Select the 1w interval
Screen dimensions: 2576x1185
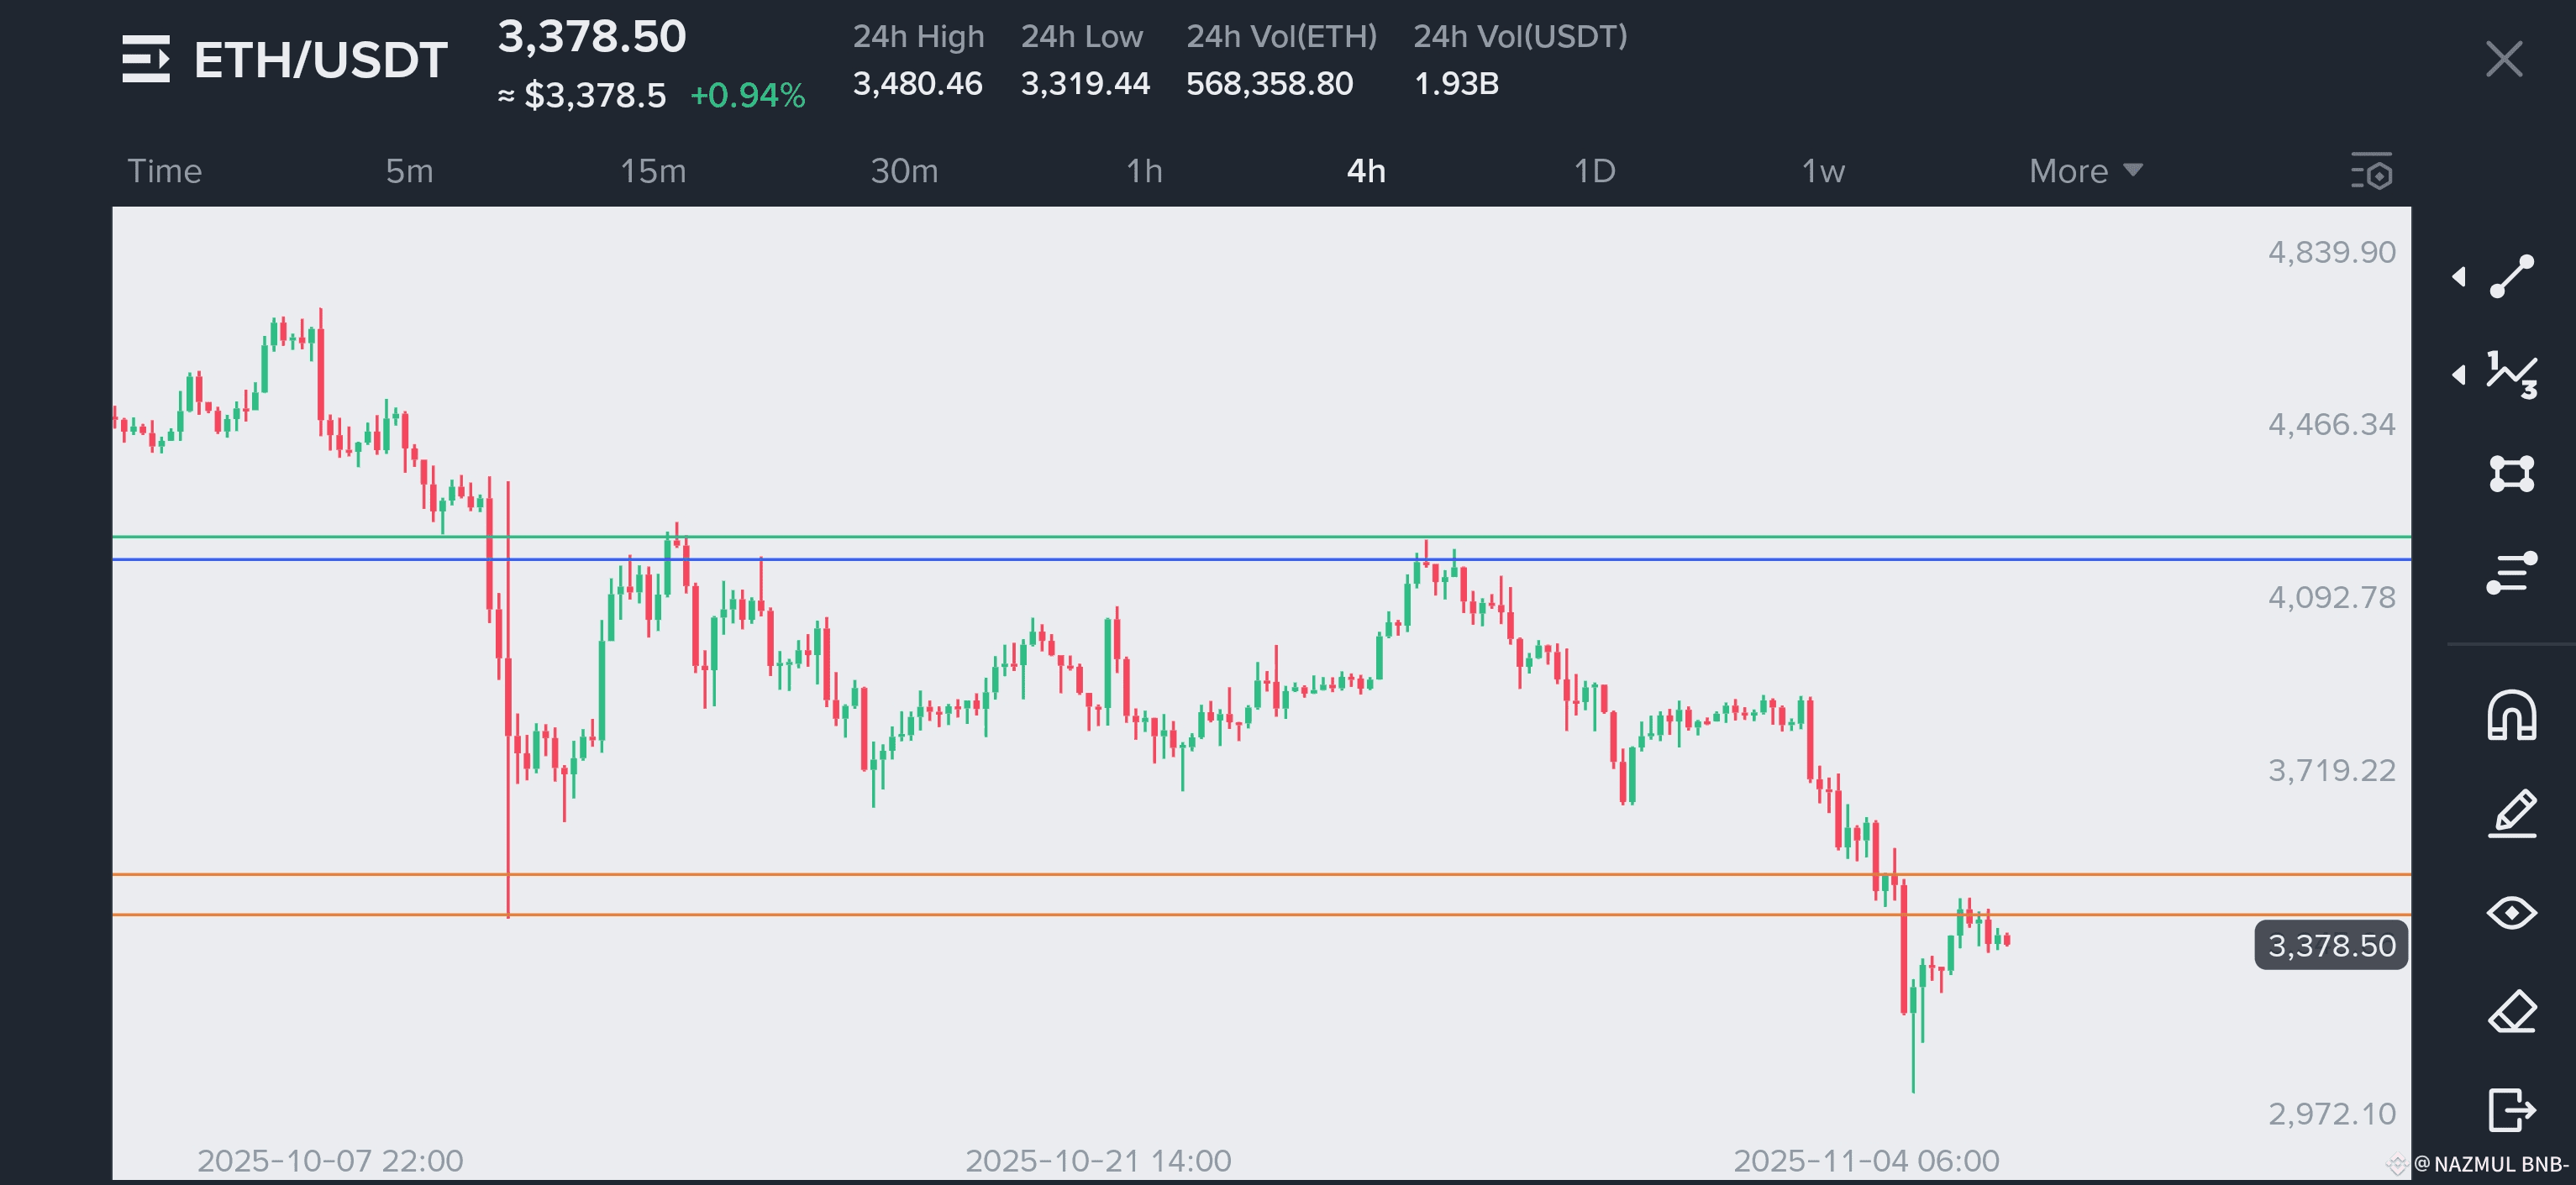pos(1822,171)
